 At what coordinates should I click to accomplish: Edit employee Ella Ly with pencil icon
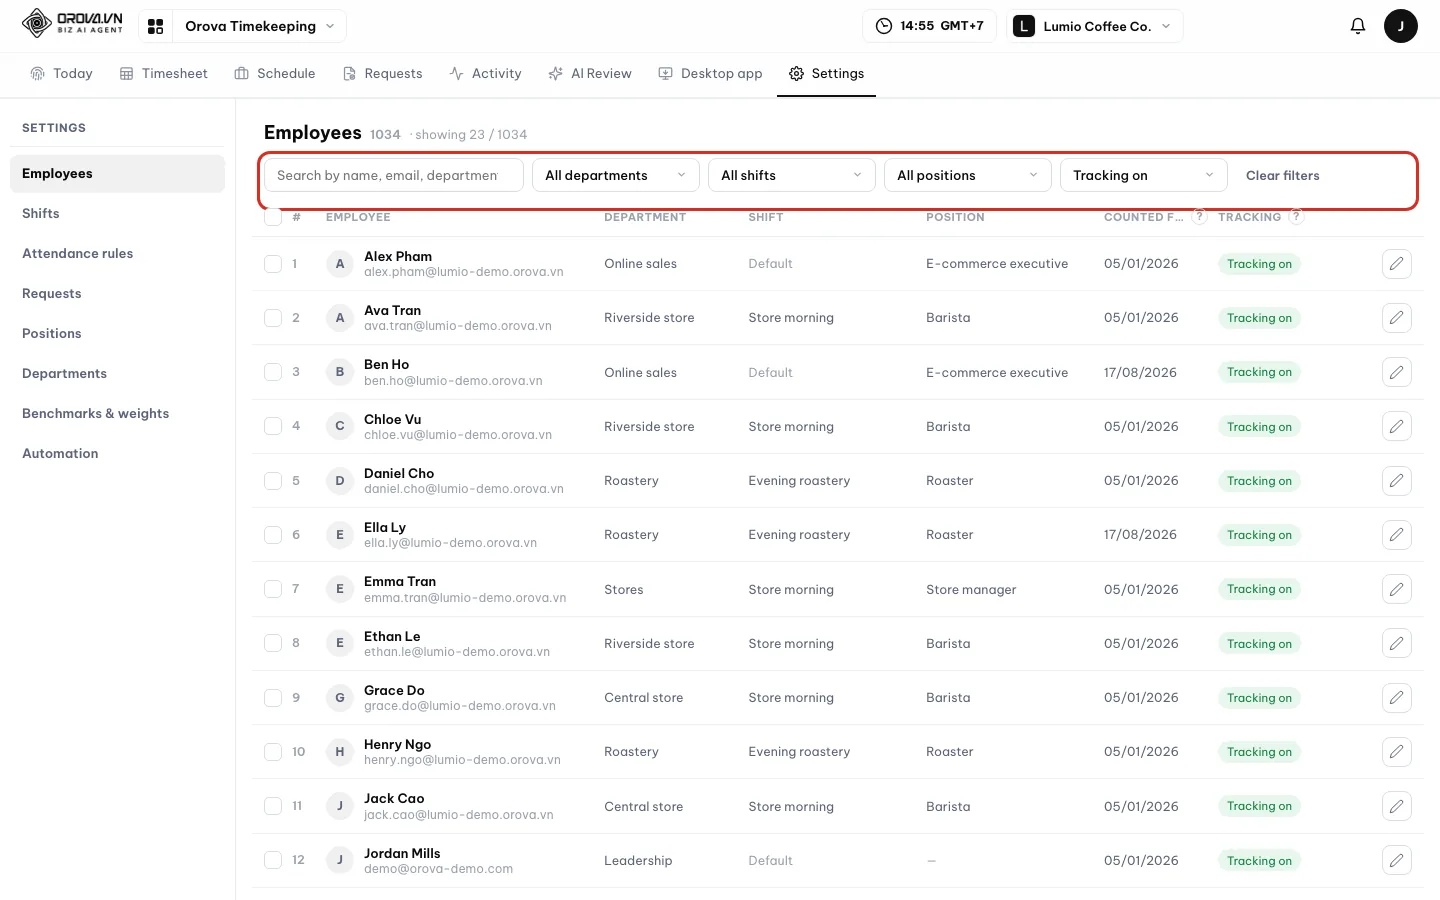coord(1396,535)
